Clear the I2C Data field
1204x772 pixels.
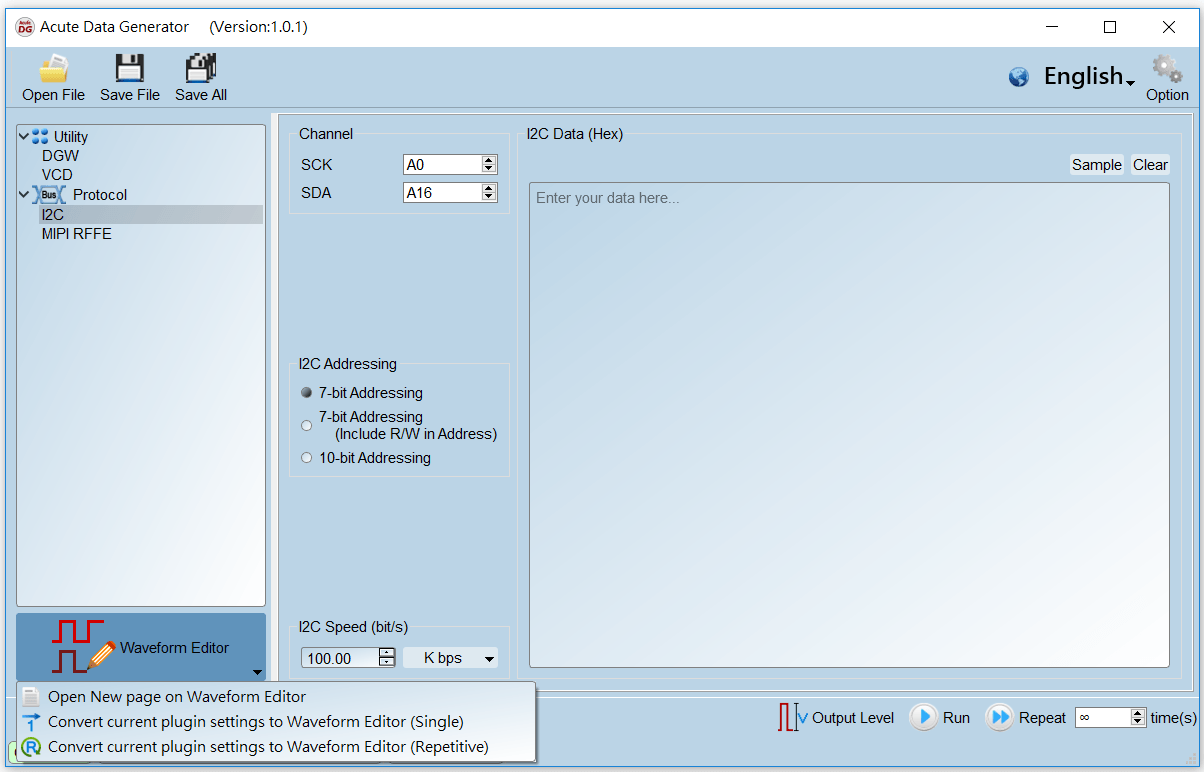point(1150,164)
